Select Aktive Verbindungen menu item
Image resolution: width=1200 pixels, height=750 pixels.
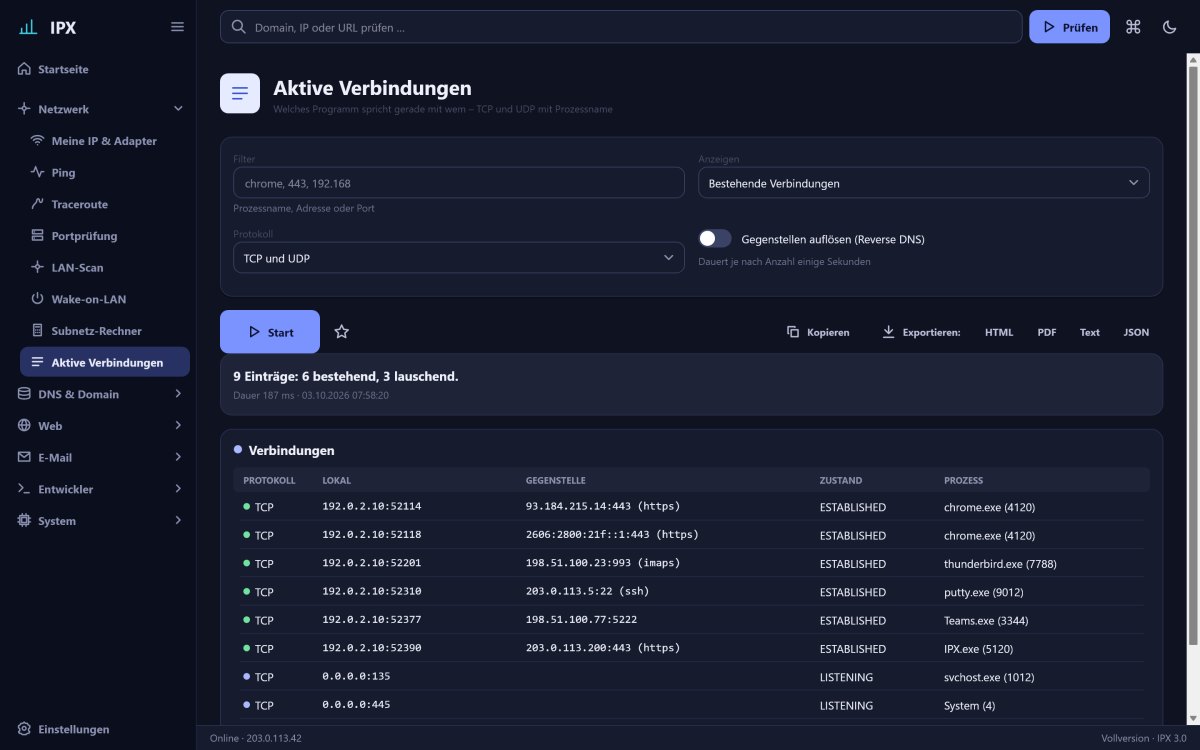(105, 362)
